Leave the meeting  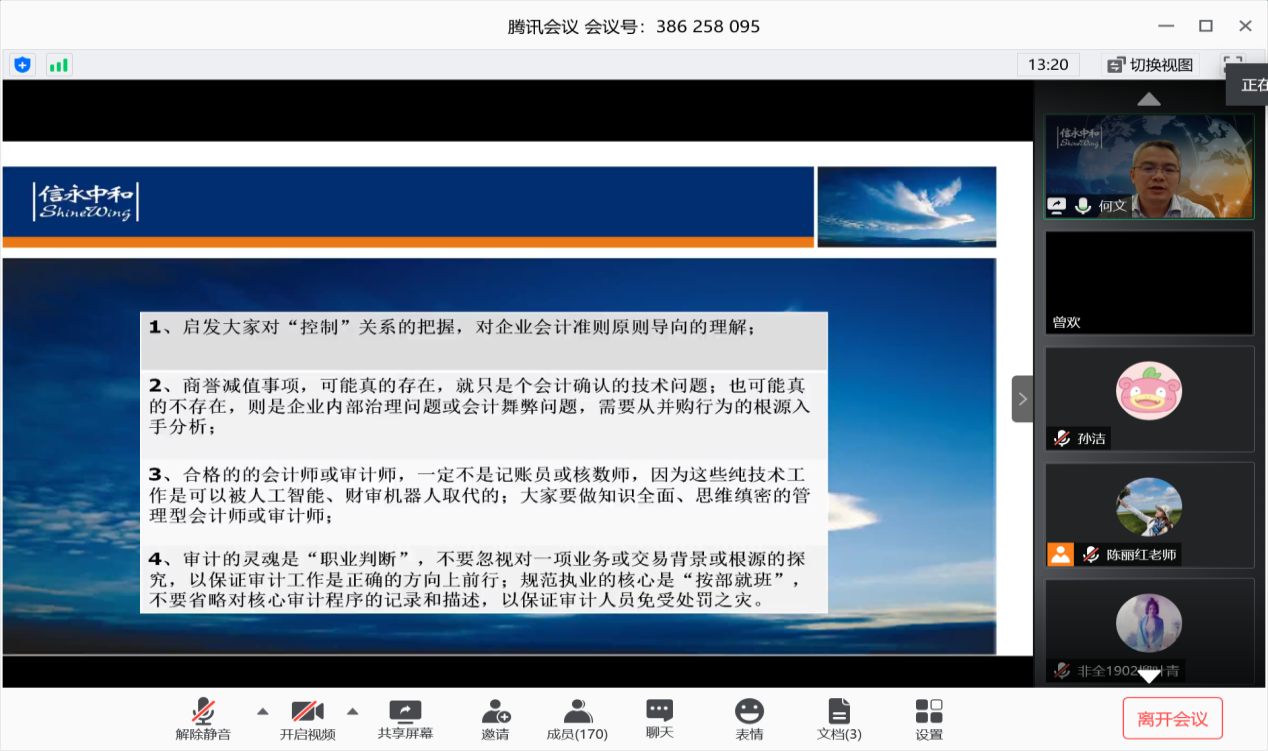coord(1172,719)
